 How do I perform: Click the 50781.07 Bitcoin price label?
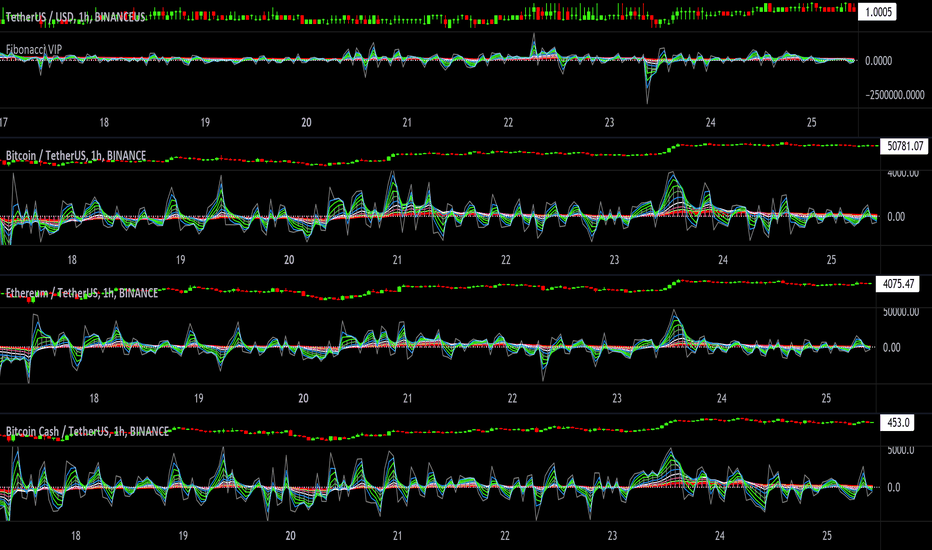tap(905, 146)
